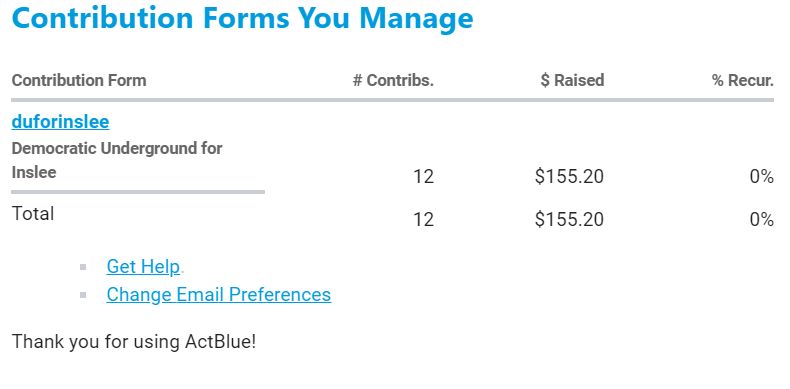Click the bullet marker beside Get Help
790x389 pixels.
[83, 267]
